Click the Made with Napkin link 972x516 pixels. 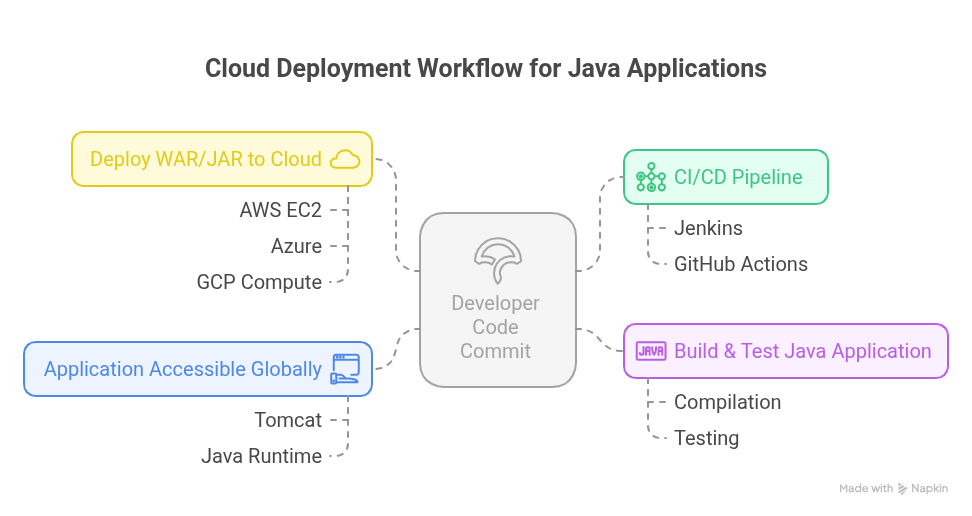point(893,489)
